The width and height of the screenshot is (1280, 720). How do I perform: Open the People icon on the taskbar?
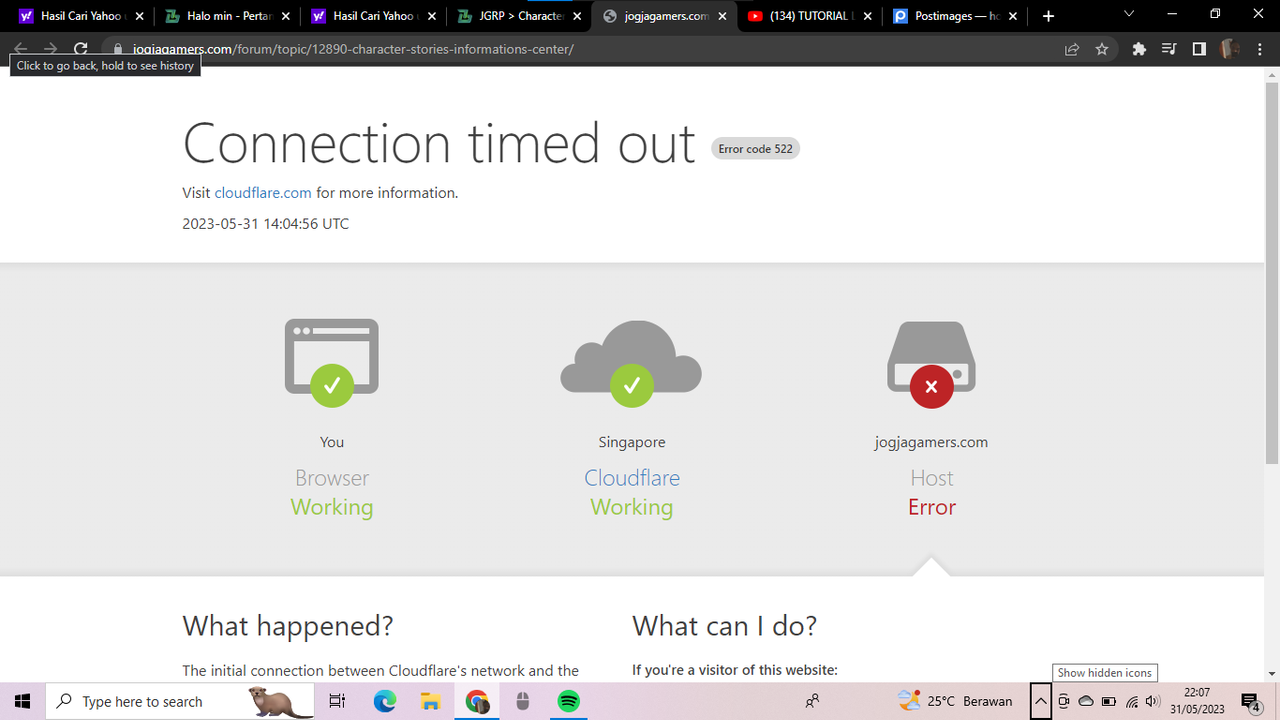tap(813, 701)
